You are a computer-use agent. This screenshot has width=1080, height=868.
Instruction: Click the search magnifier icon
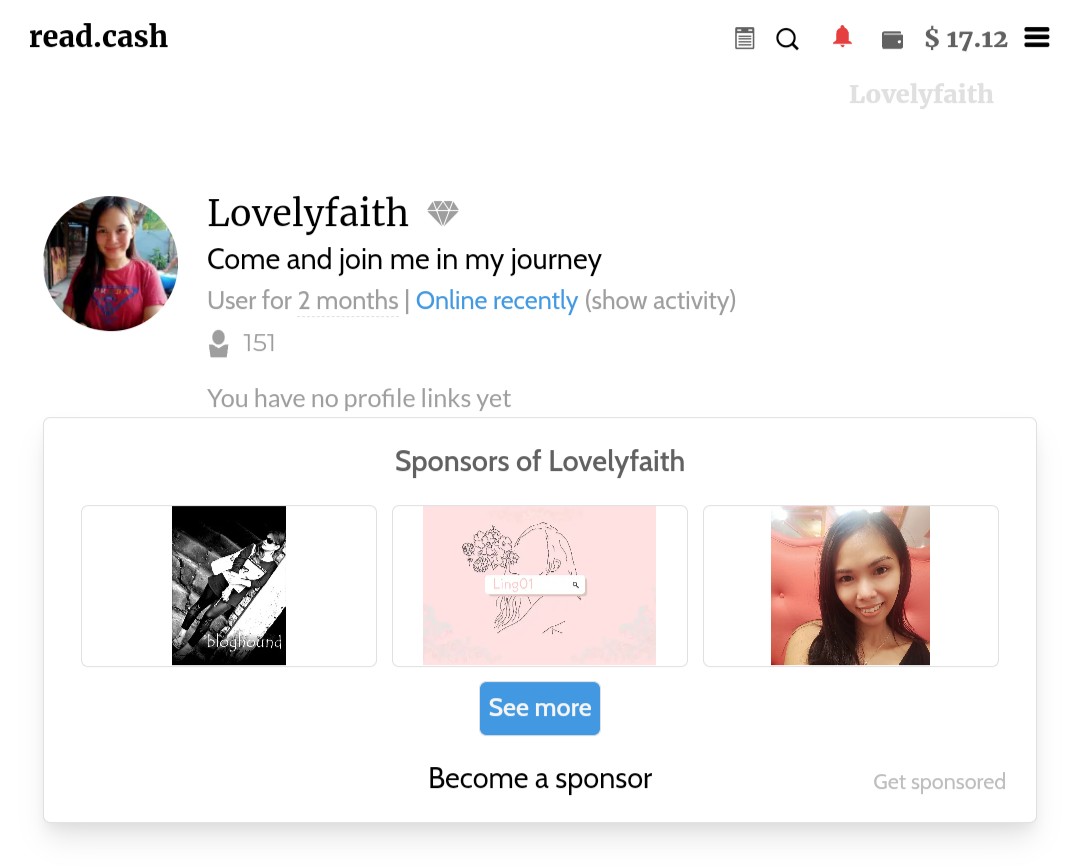[x=787, y=39]
